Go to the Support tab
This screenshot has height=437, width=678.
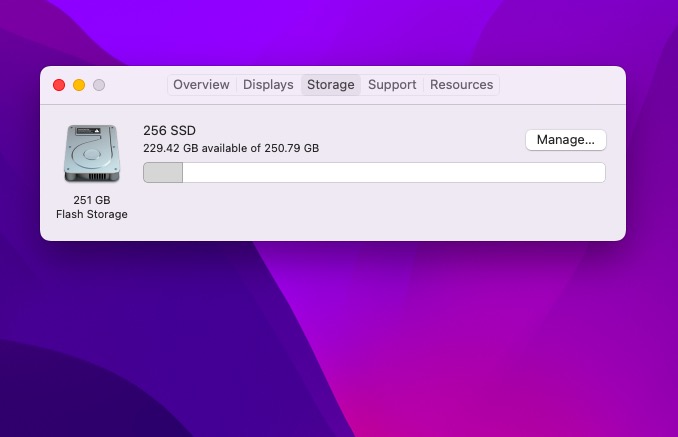click(392, 85)
